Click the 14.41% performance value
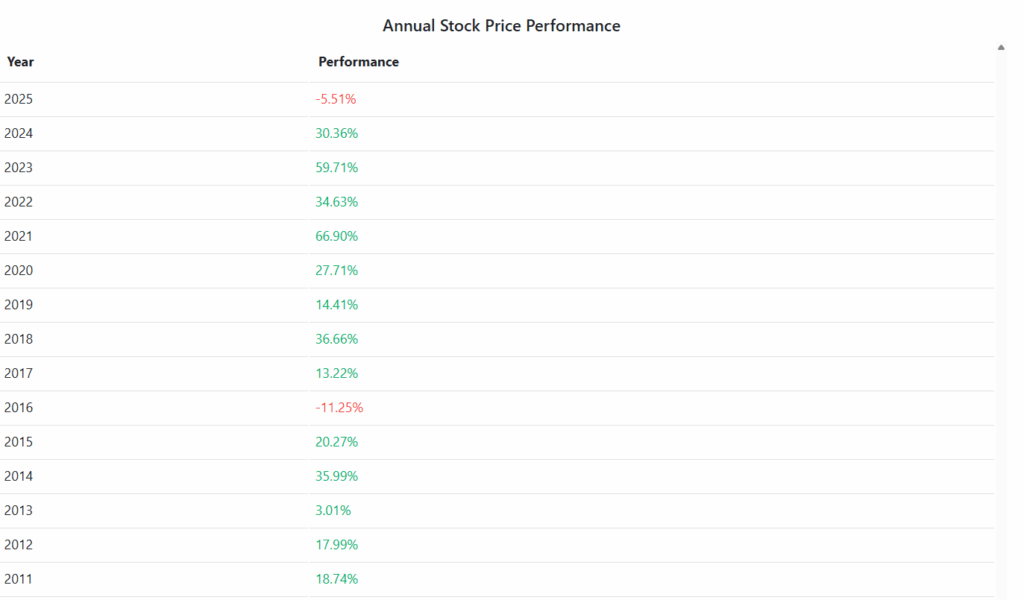 [336, 305]
